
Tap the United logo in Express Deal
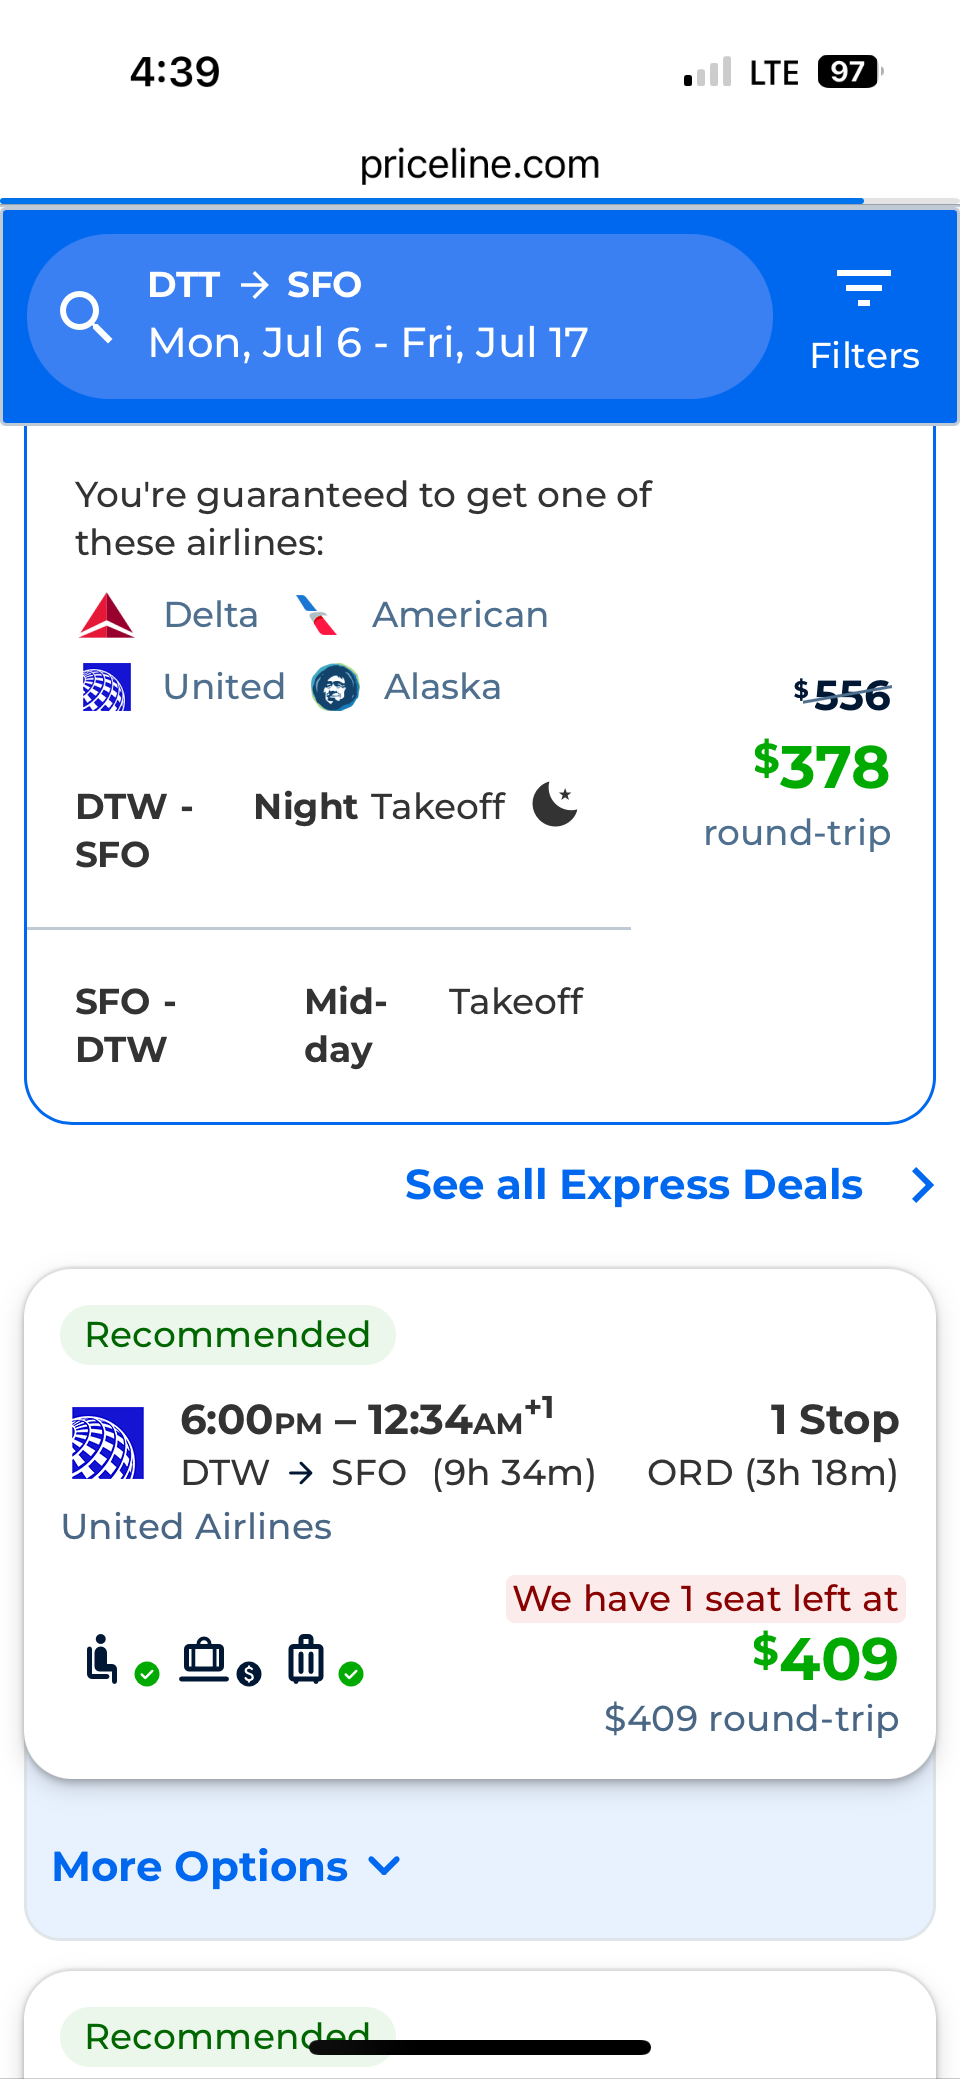[107, 688]
